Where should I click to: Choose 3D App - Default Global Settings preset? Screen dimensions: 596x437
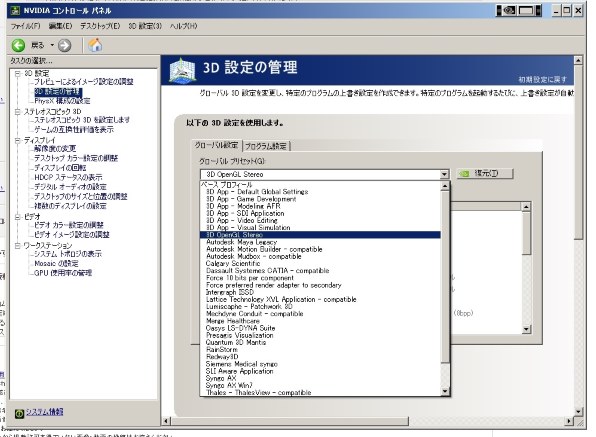257,192
